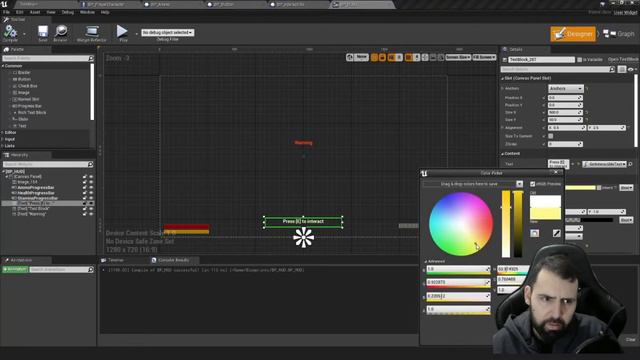Toggle the Is Variable checkbox

579,60
